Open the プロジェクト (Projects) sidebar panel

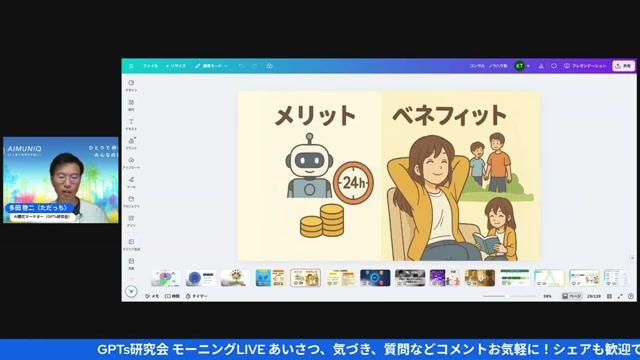coord(131,202)
